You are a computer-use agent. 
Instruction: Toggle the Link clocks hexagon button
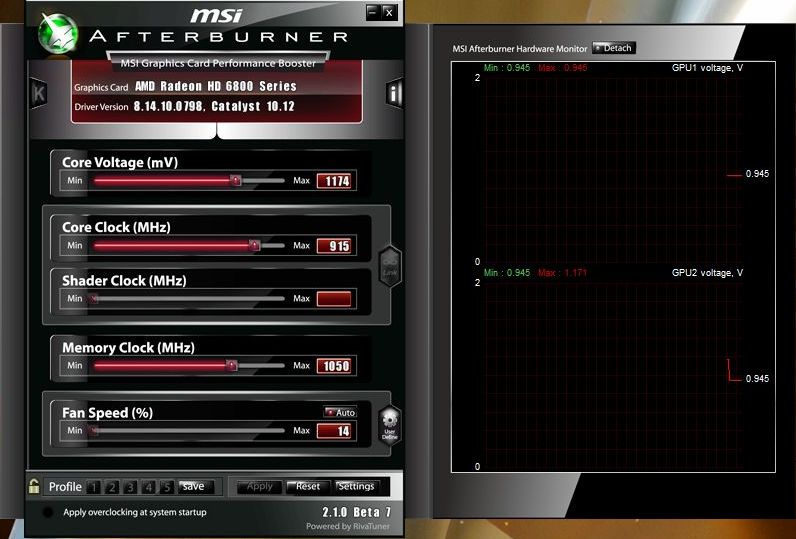pyautogui.click(x=390, y=267)
